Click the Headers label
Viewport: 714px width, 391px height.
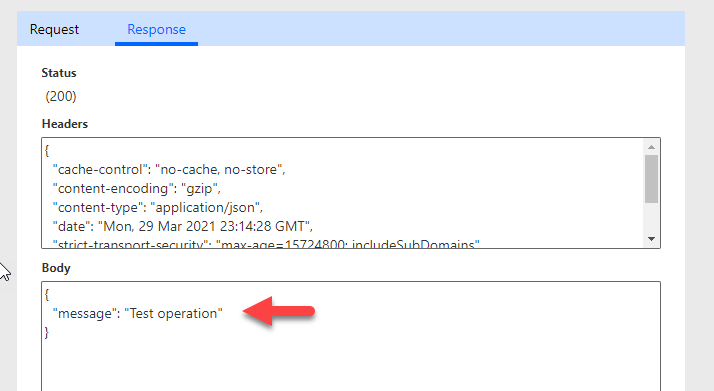(x=65, y=124)
